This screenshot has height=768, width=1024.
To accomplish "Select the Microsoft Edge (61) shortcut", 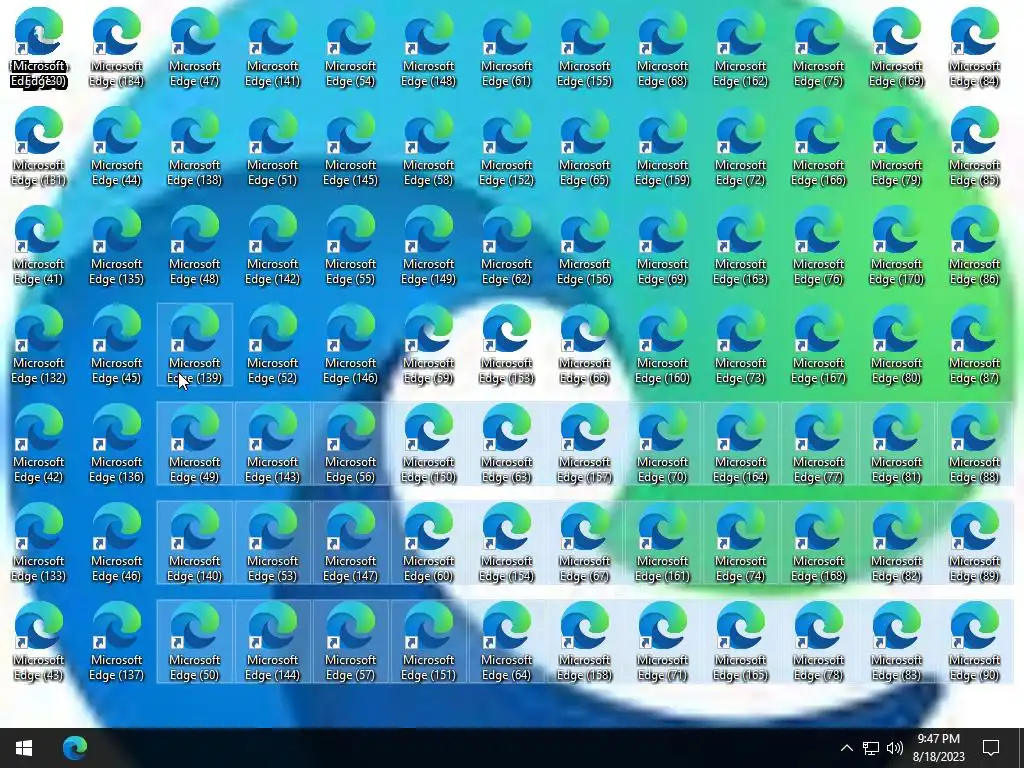I will 507,47.
